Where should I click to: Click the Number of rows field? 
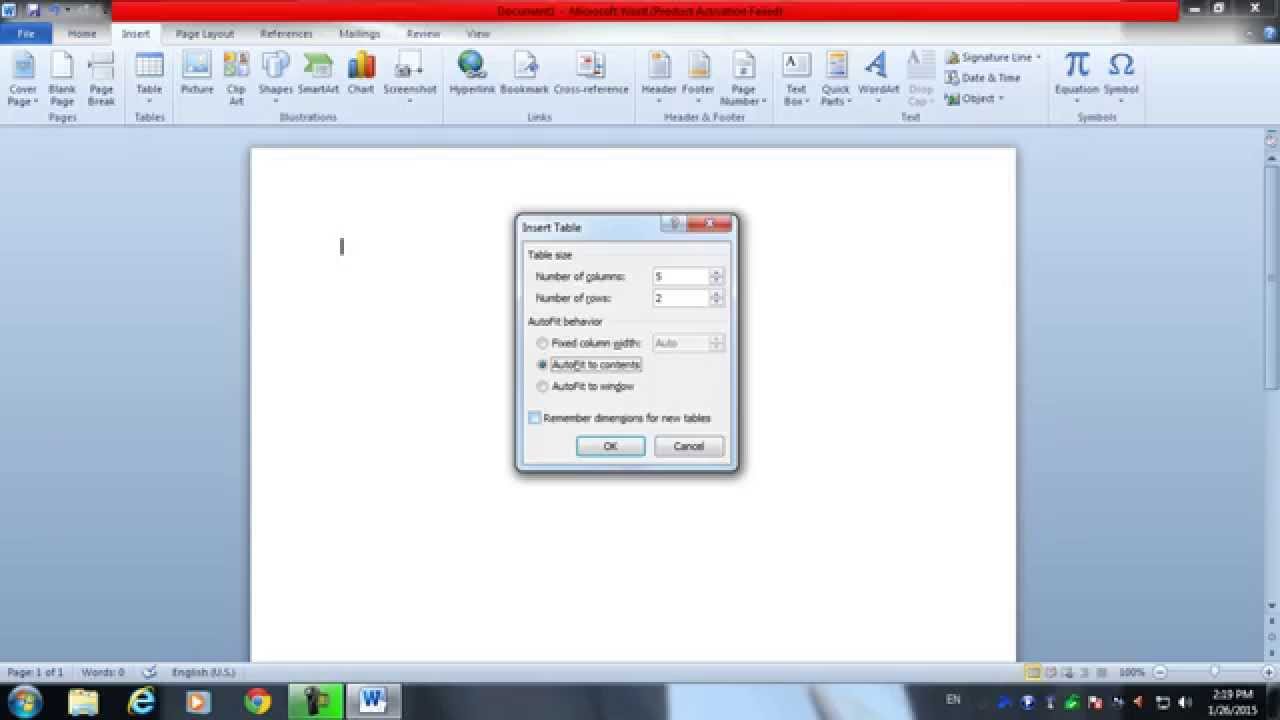[680, 298]
